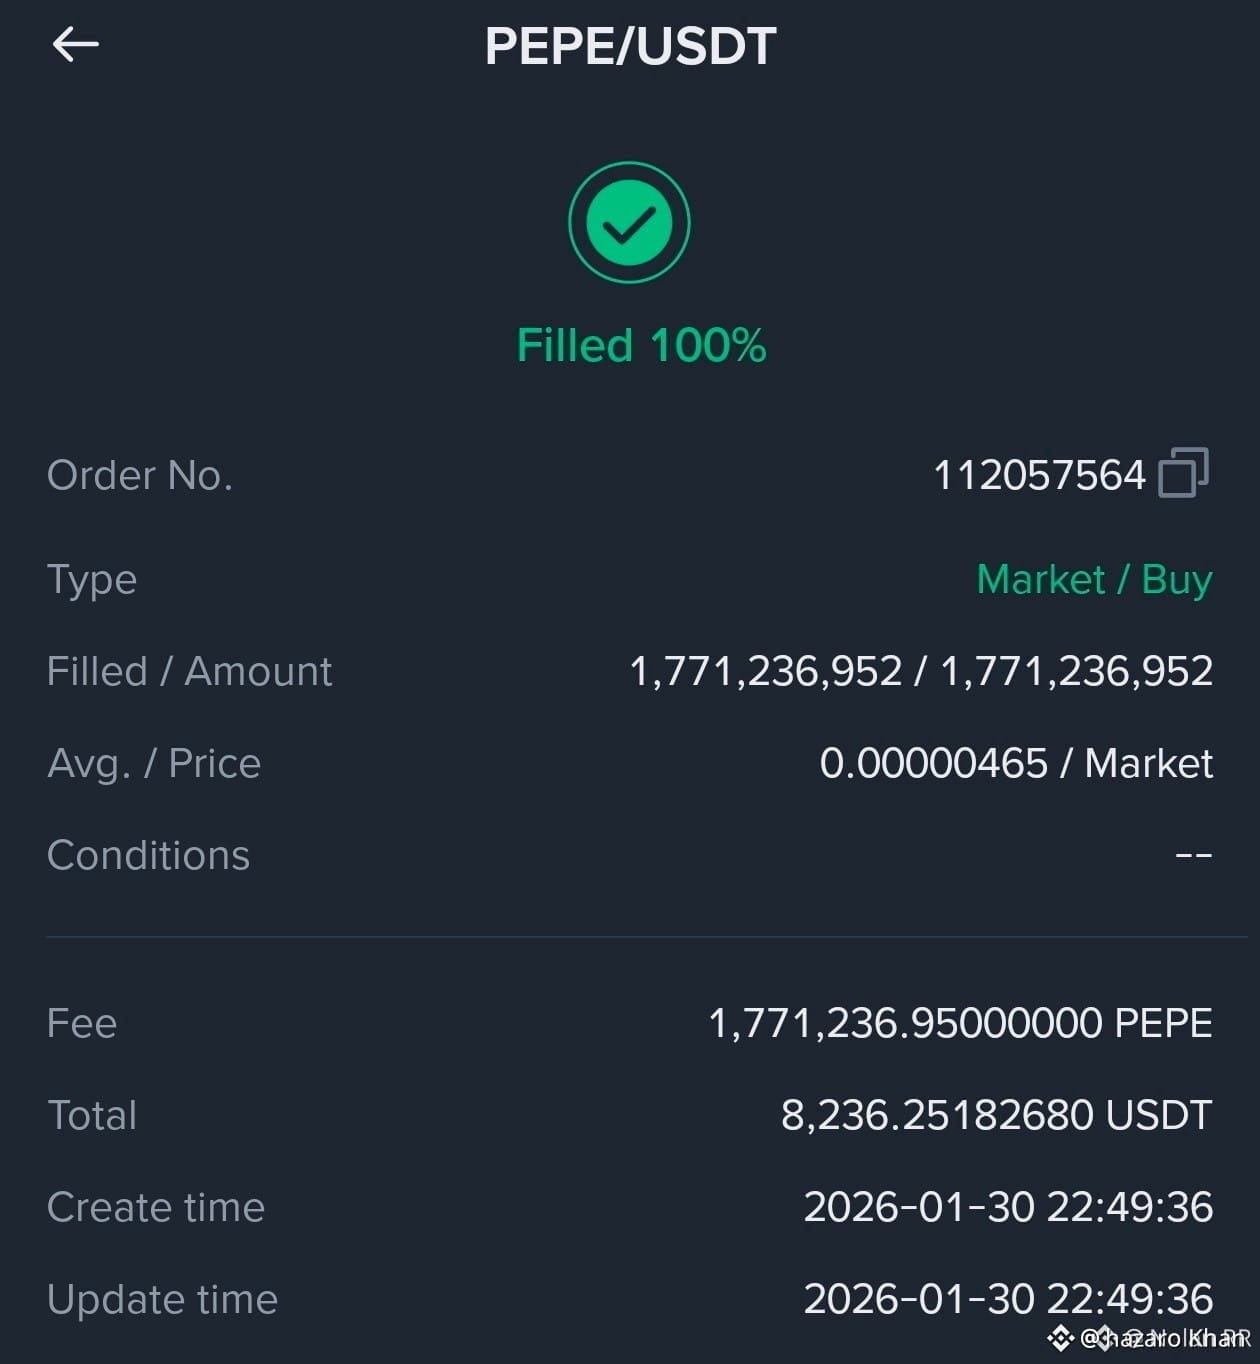The image size is (1260, 1364).
Task: Tap the username watermark text
Action: tap(1166, 1338)
